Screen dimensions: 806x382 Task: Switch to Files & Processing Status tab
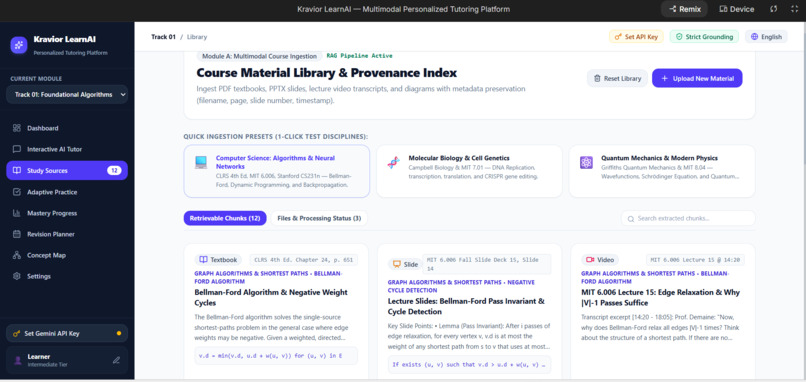pos(319,218)
